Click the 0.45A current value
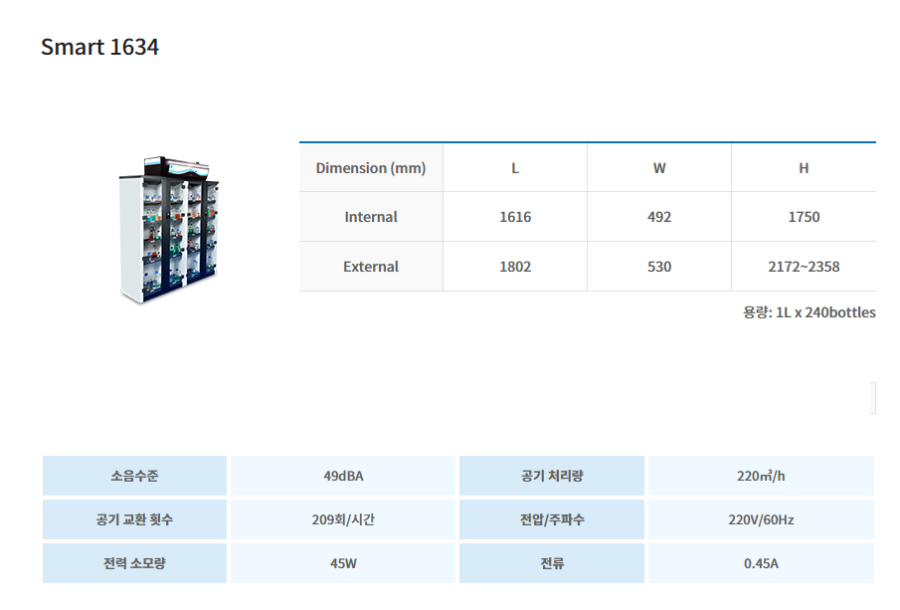The image size is (900, 610). 761,564
